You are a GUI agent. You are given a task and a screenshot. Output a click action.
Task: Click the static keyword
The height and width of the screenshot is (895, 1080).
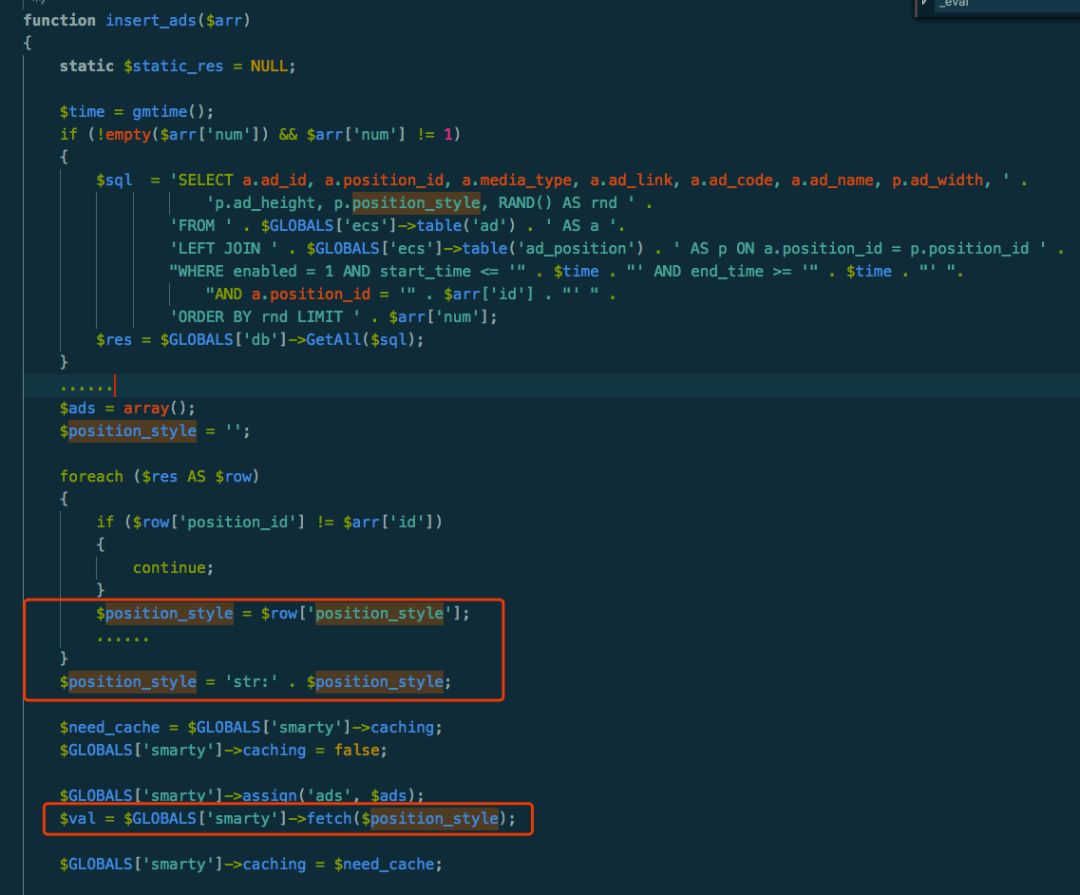click(x=86, y=65)
